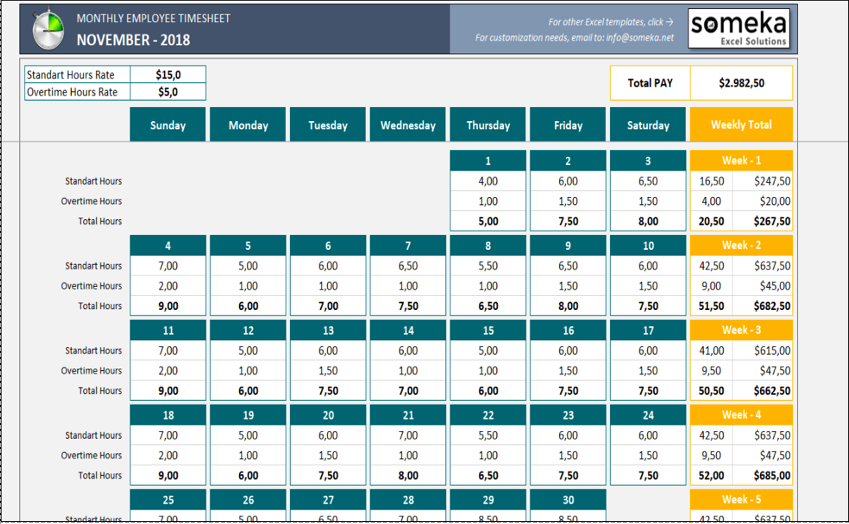Select the Standart Hours Rate value cell
Viewport: 849px width, 524px height.
click(167, 74)
